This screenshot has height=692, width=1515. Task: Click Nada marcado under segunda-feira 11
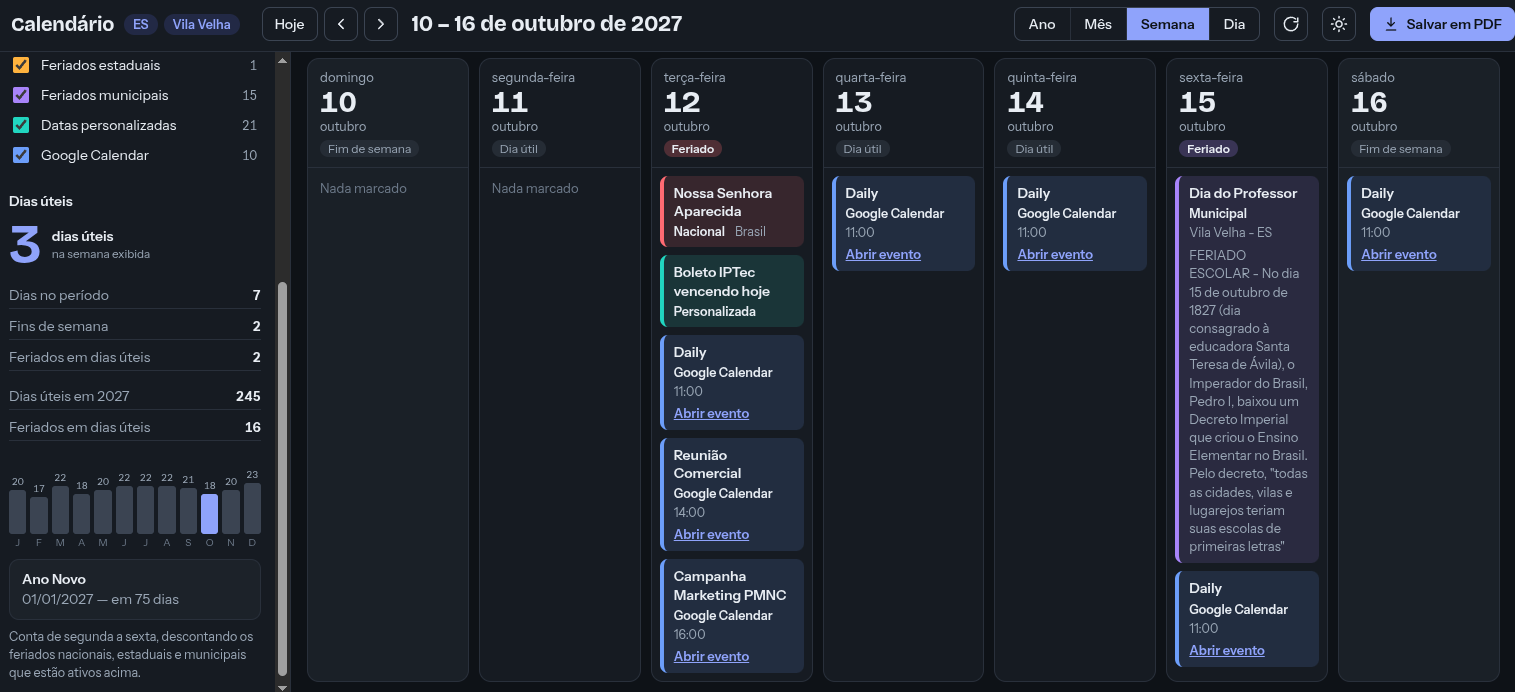point(535,188)
